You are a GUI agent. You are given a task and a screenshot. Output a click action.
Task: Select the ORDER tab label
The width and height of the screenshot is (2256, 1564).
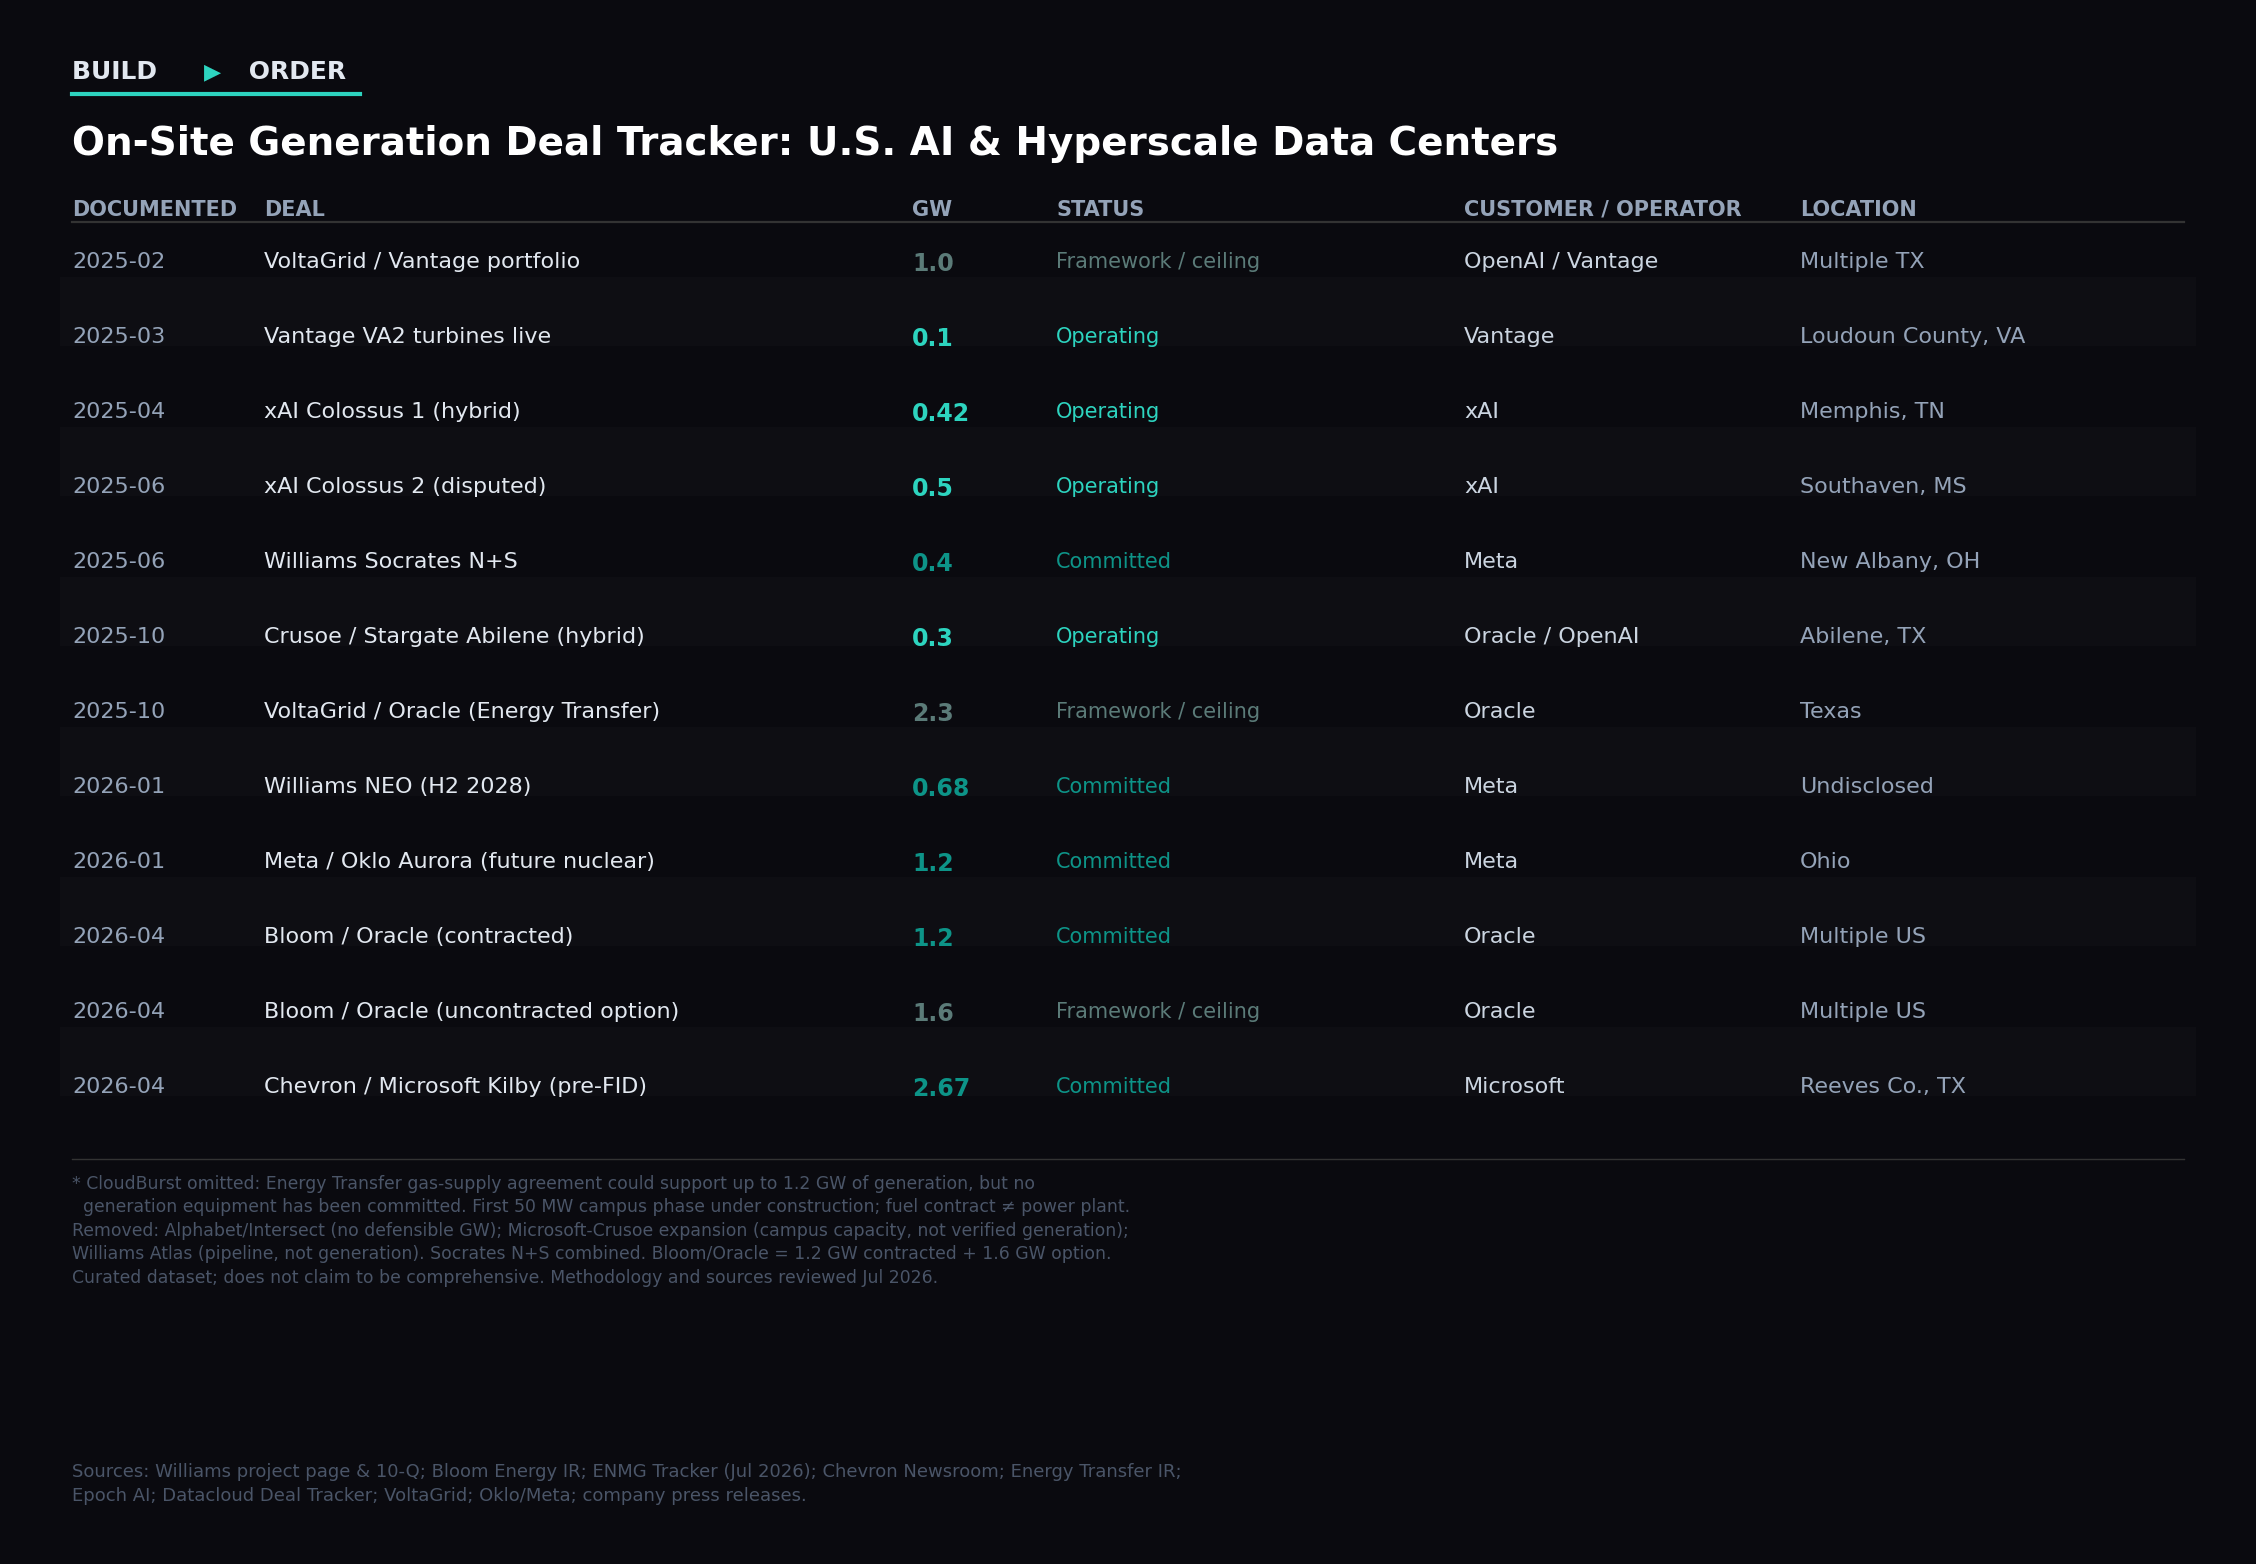click(297, 71)
